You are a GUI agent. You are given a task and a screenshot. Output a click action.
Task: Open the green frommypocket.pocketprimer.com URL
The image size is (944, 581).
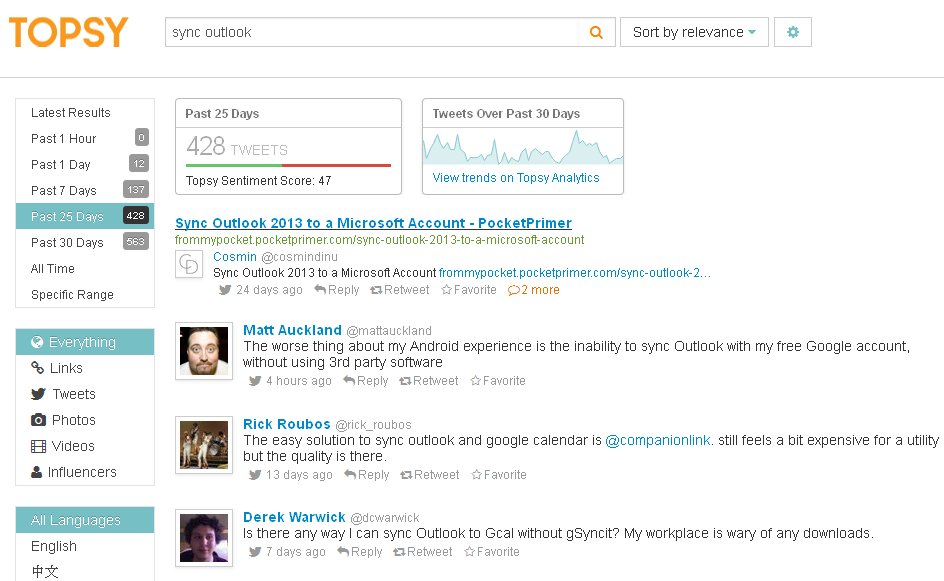(x=379, y=240)
